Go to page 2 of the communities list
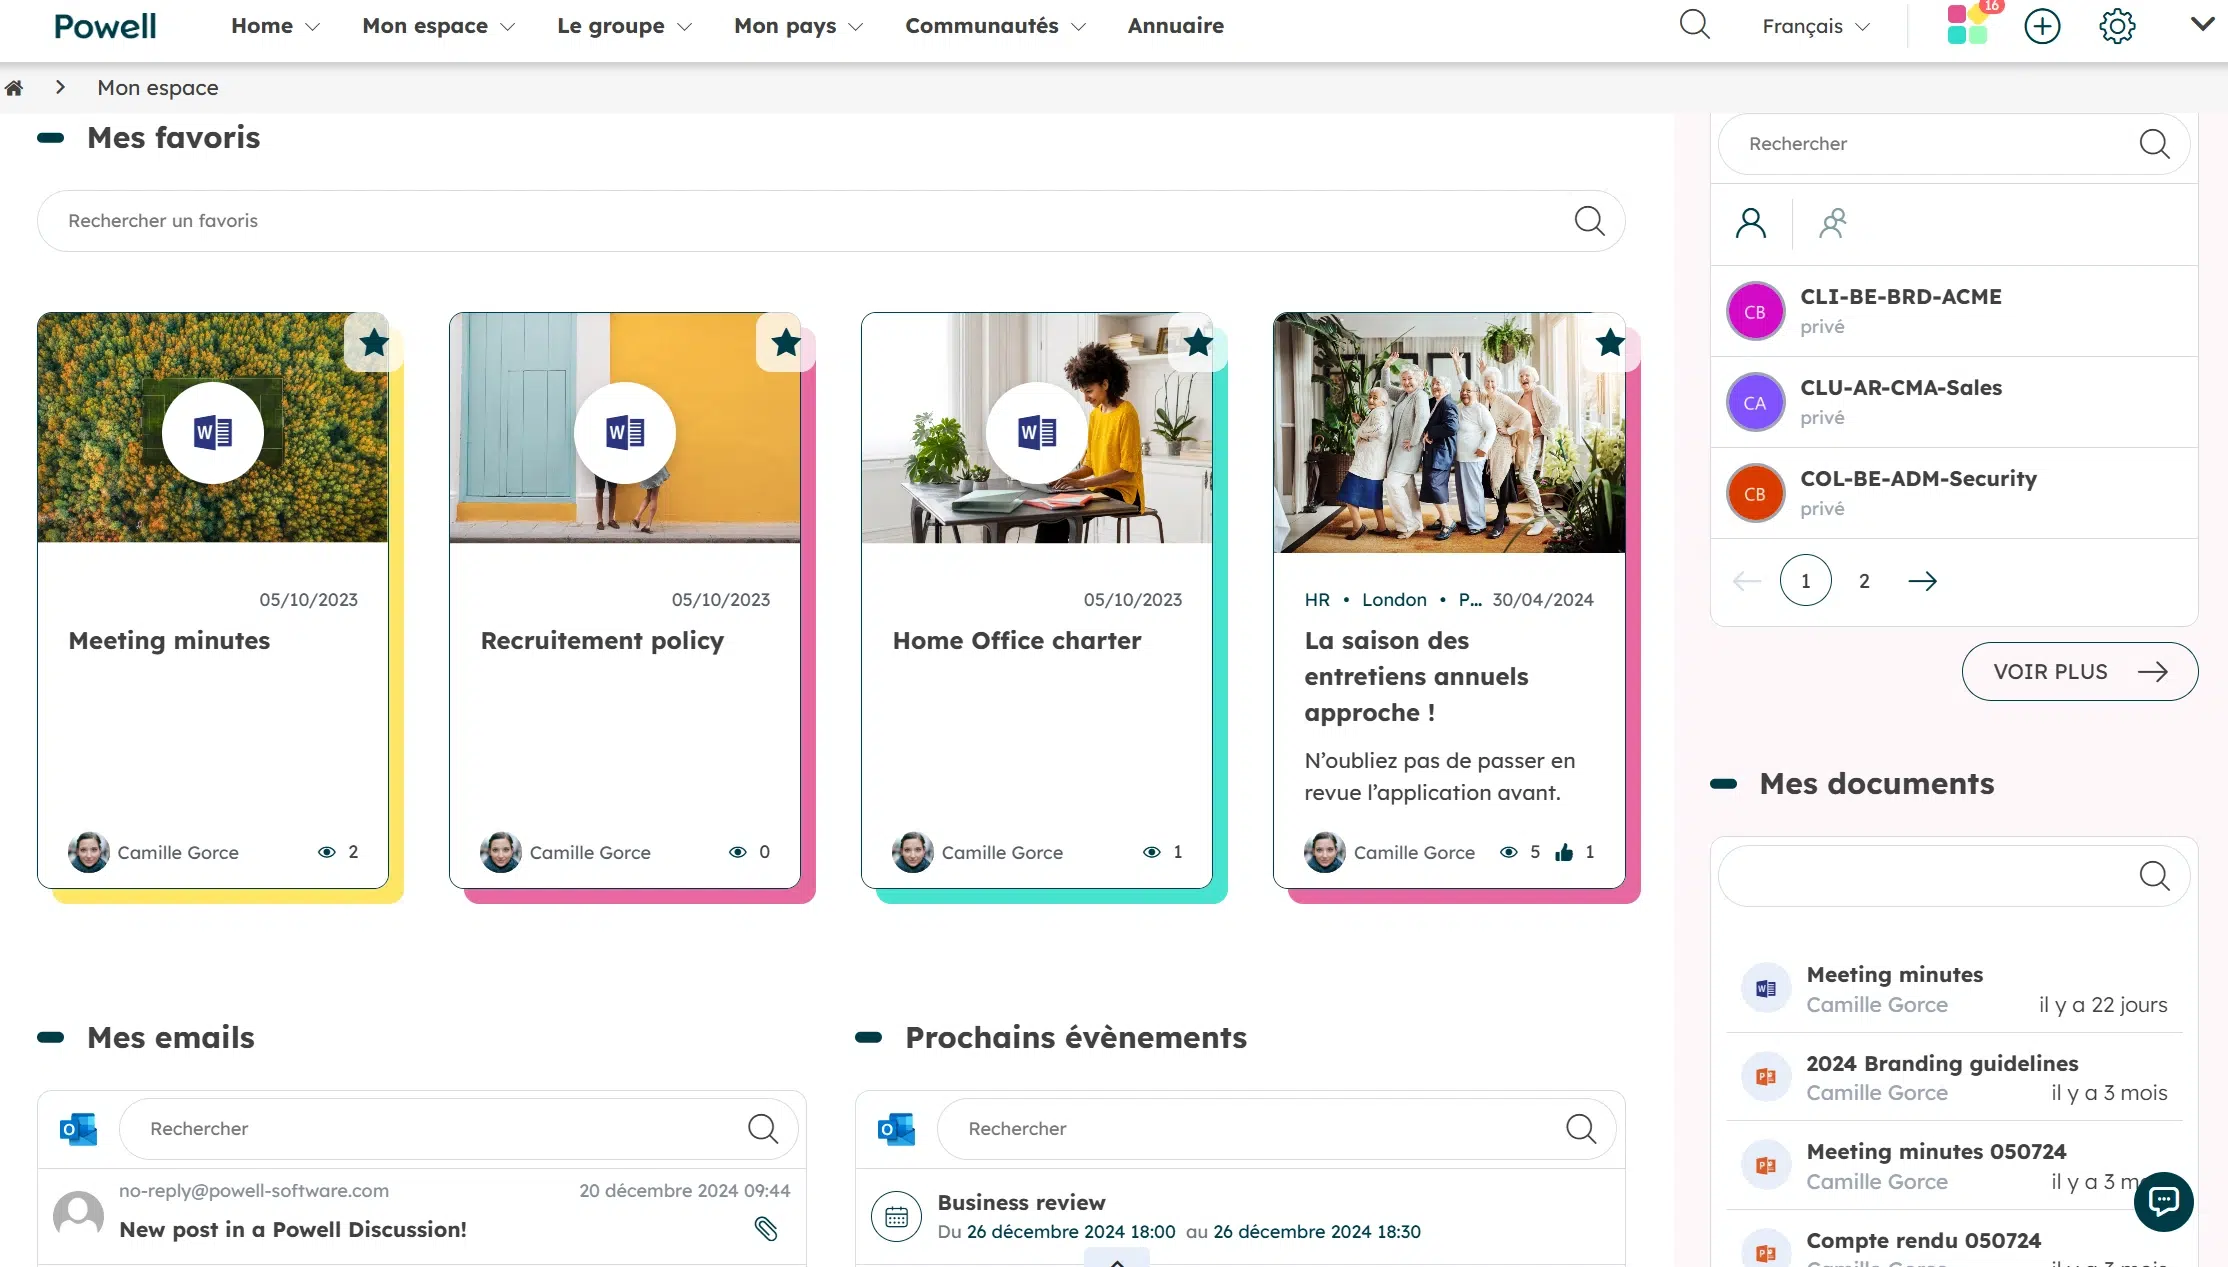This screenshot has height=1267, width=2228. tap(1863, 580)
